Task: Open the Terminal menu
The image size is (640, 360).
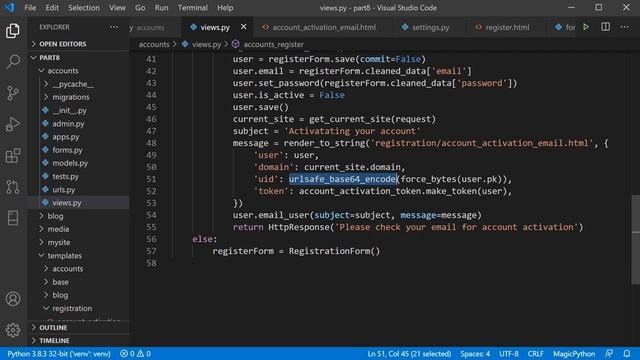Action: 193,7
